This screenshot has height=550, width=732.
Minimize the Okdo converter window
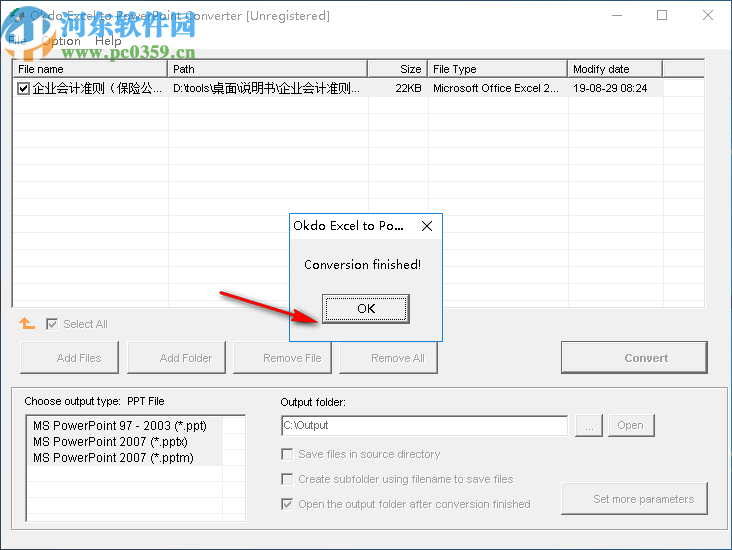click(617, 15)
